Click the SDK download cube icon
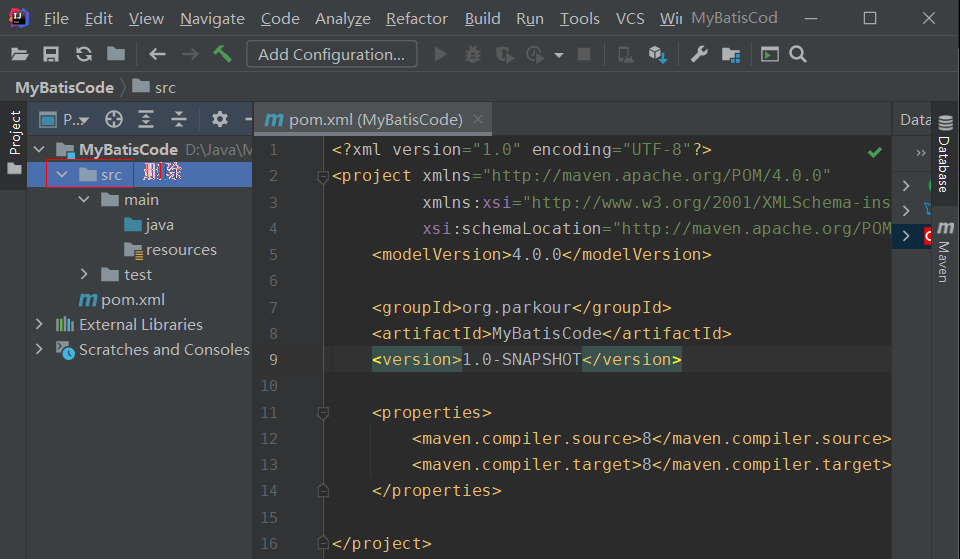This screenshot has height=559, width=960. pos(658,54)
